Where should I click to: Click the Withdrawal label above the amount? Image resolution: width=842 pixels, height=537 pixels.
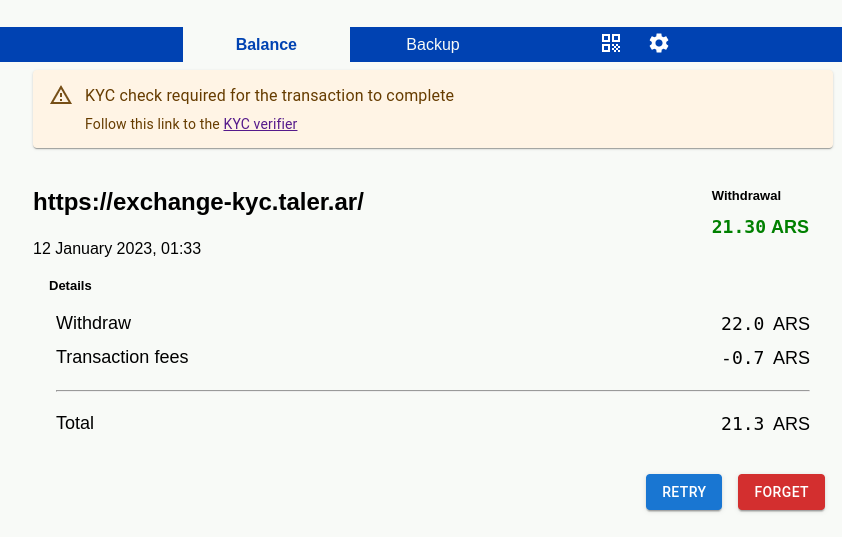click(746, 196)
